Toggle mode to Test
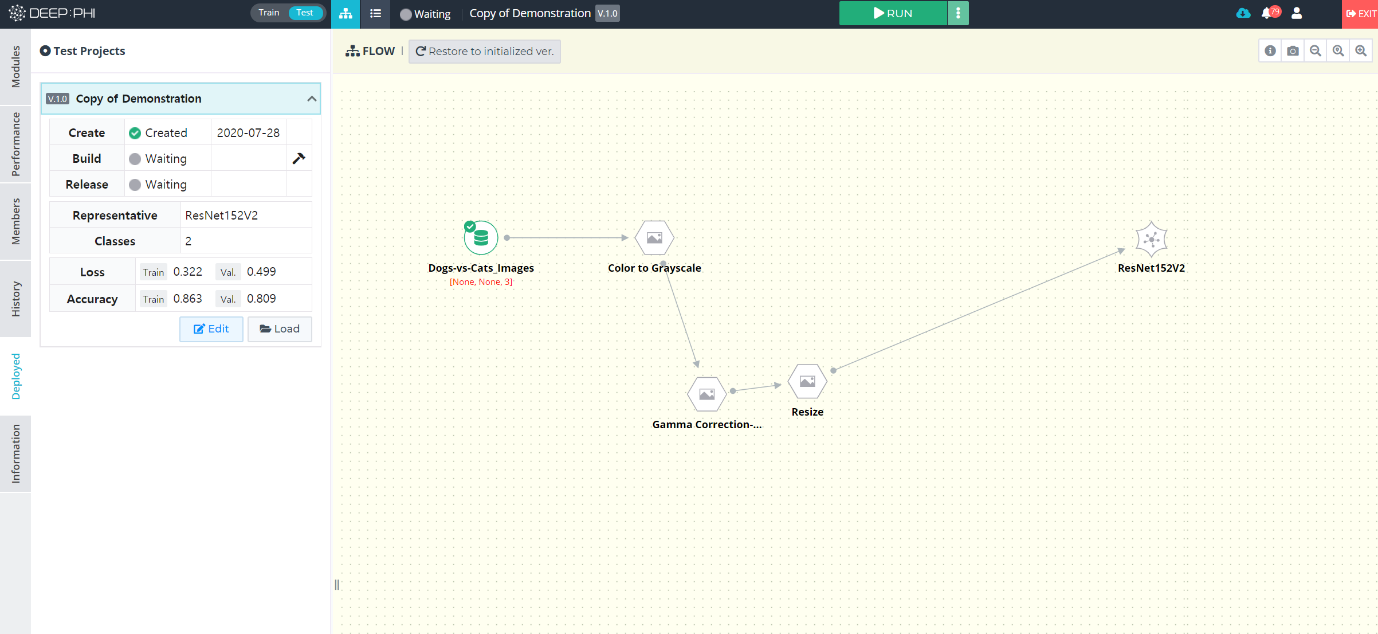Image resolution: width=1378 pixels, height=634 pixels. point(305,13)
